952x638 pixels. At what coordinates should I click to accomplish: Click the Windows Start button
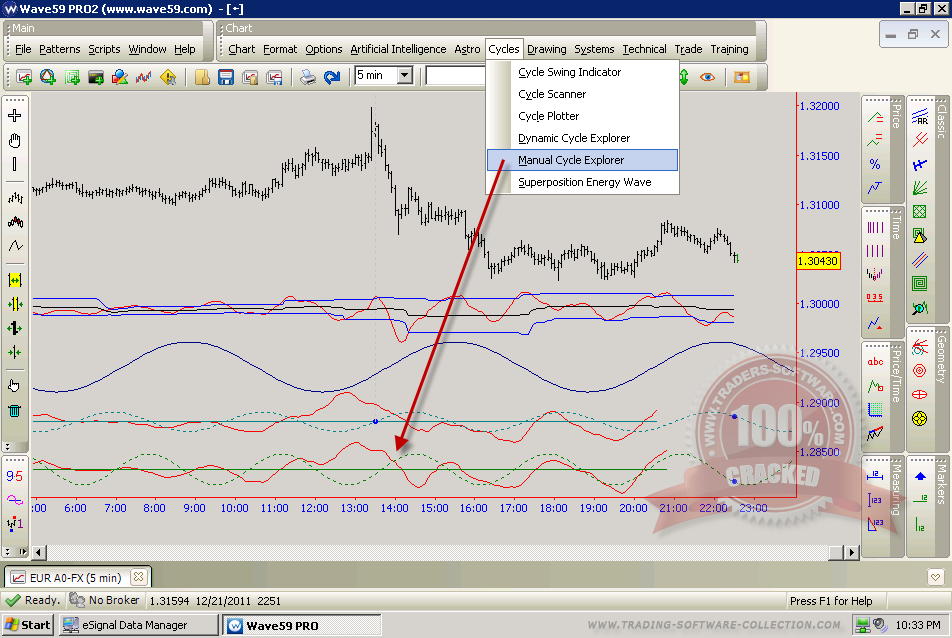[x=28, y=625]
